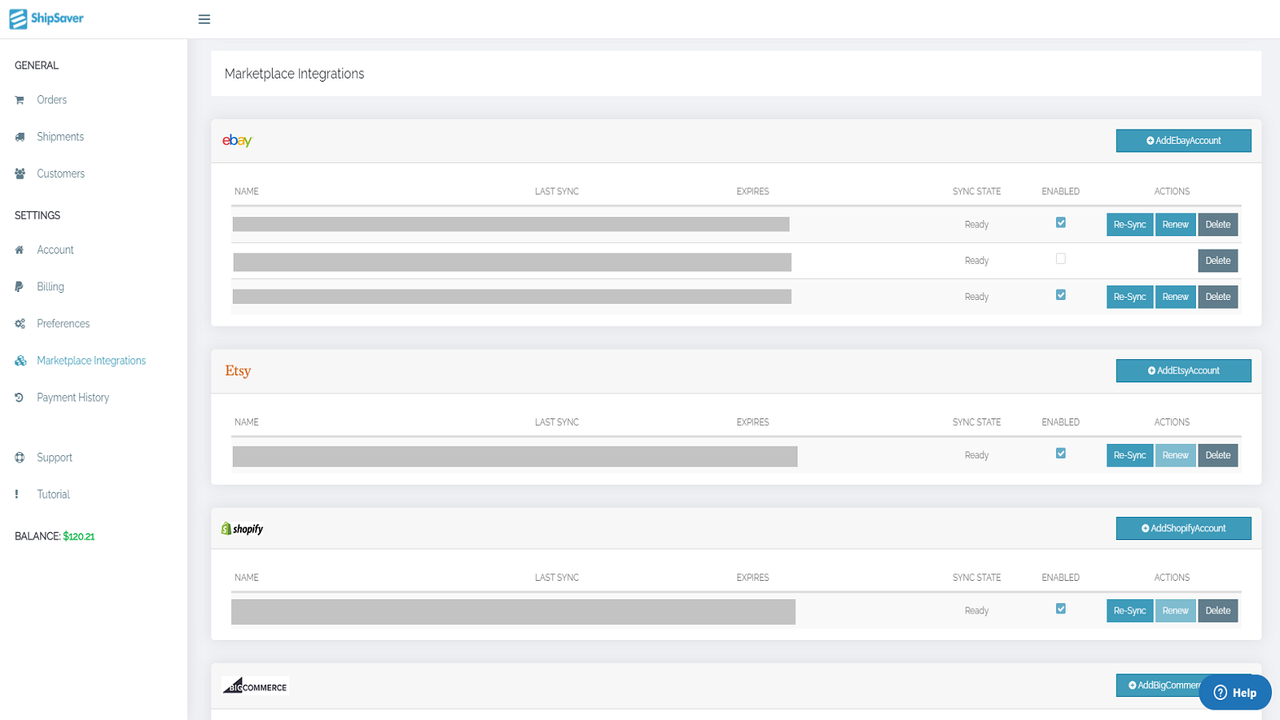The height and width of the screenshot is (720, 1280).
Task: Click the Shipments truck icon
Action: 20,137
